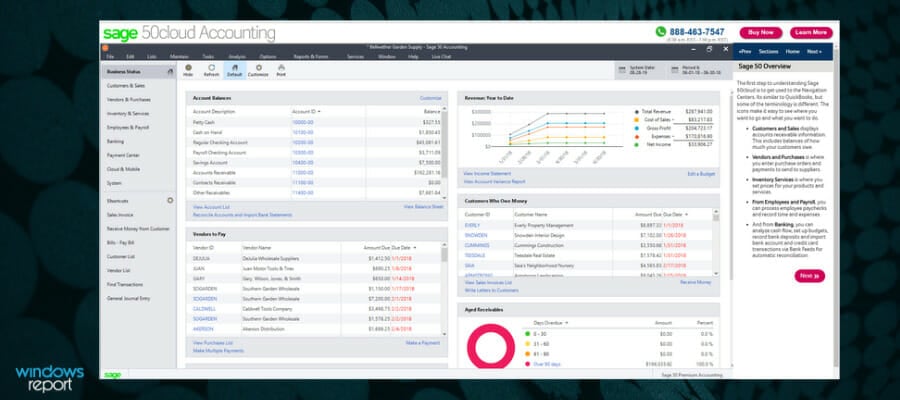Click the pink Next button in overview

click(x=809, y=276)
